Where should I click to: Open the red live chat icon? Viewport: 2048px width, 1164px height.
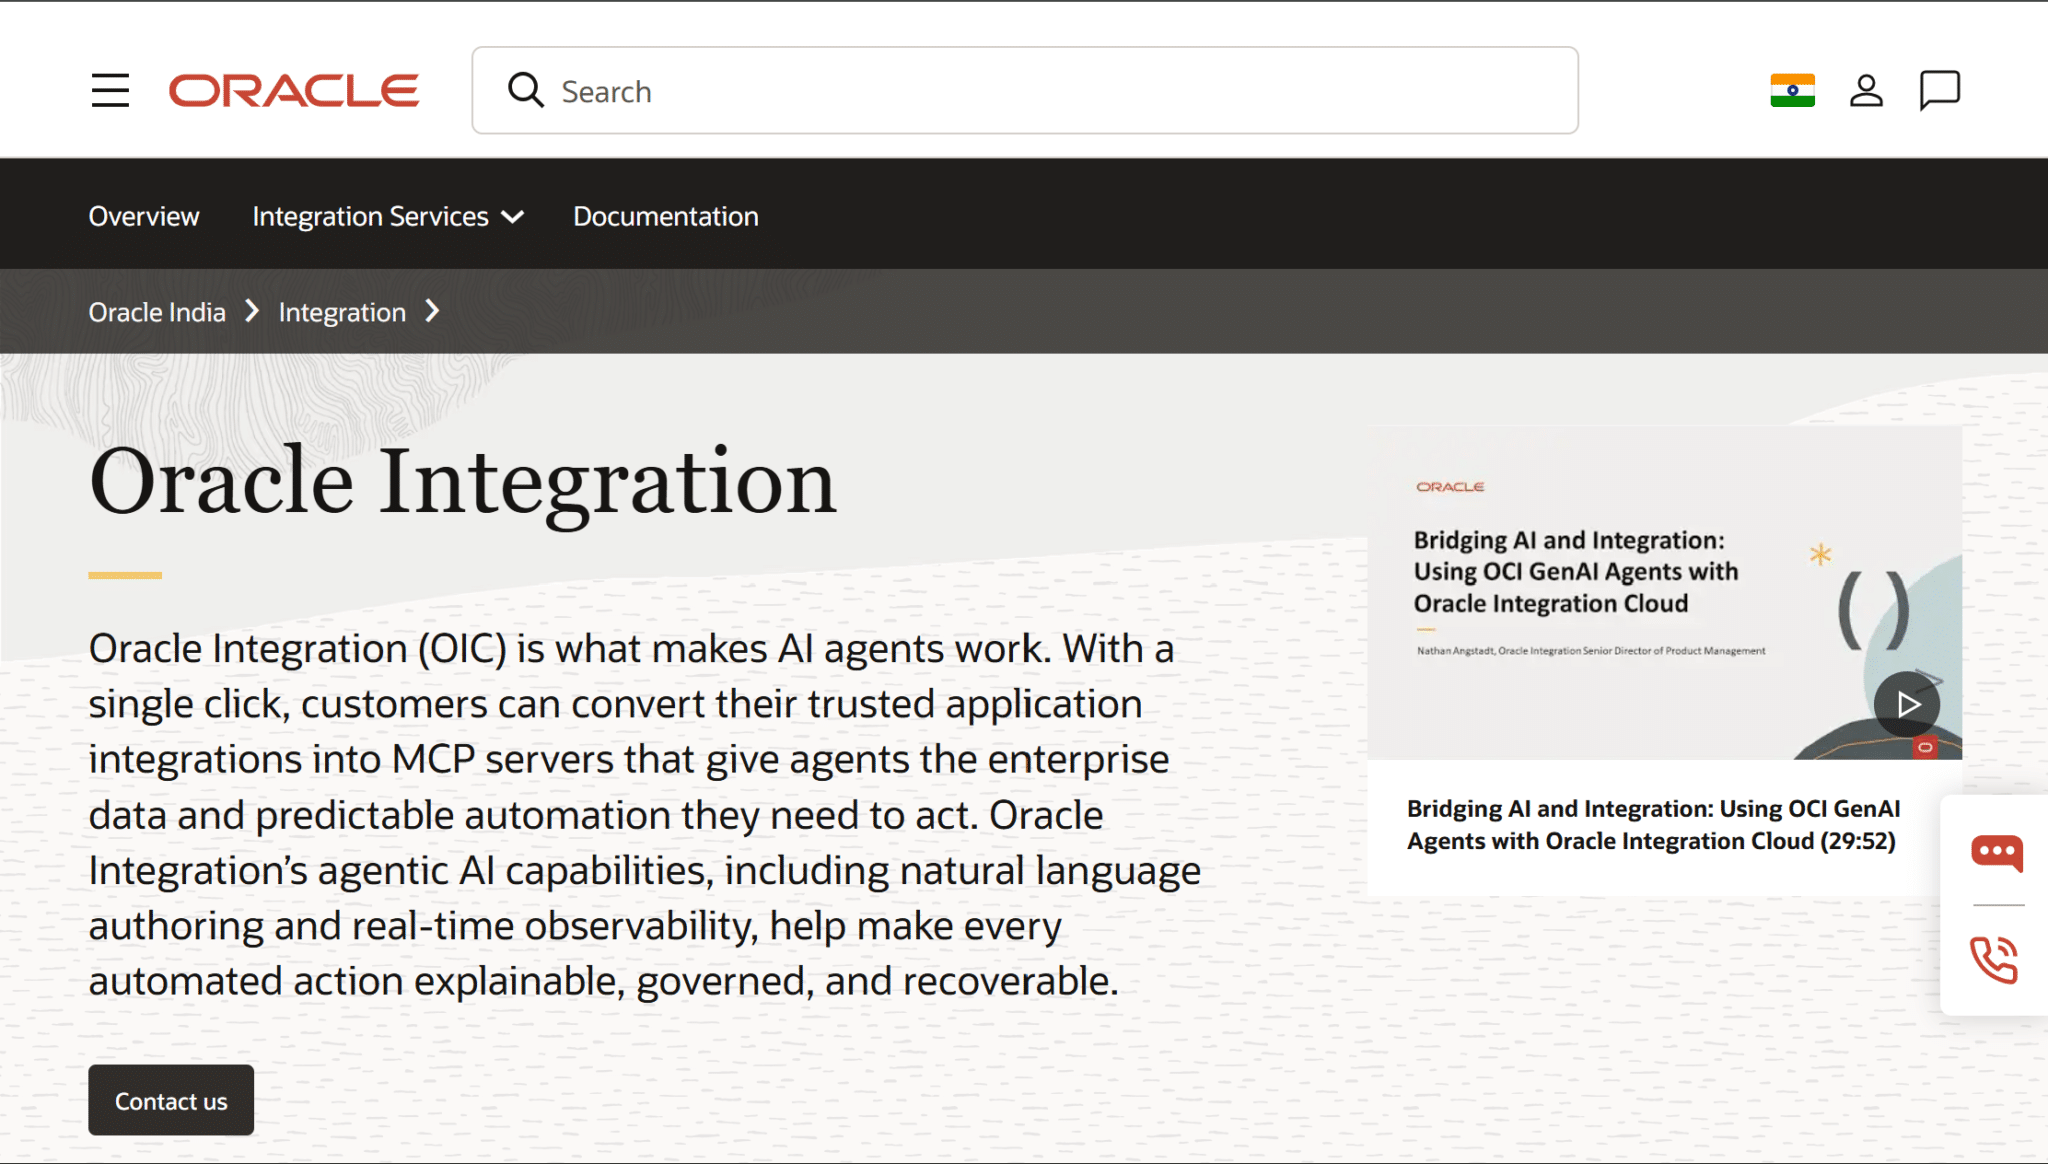pos(1996,853)
